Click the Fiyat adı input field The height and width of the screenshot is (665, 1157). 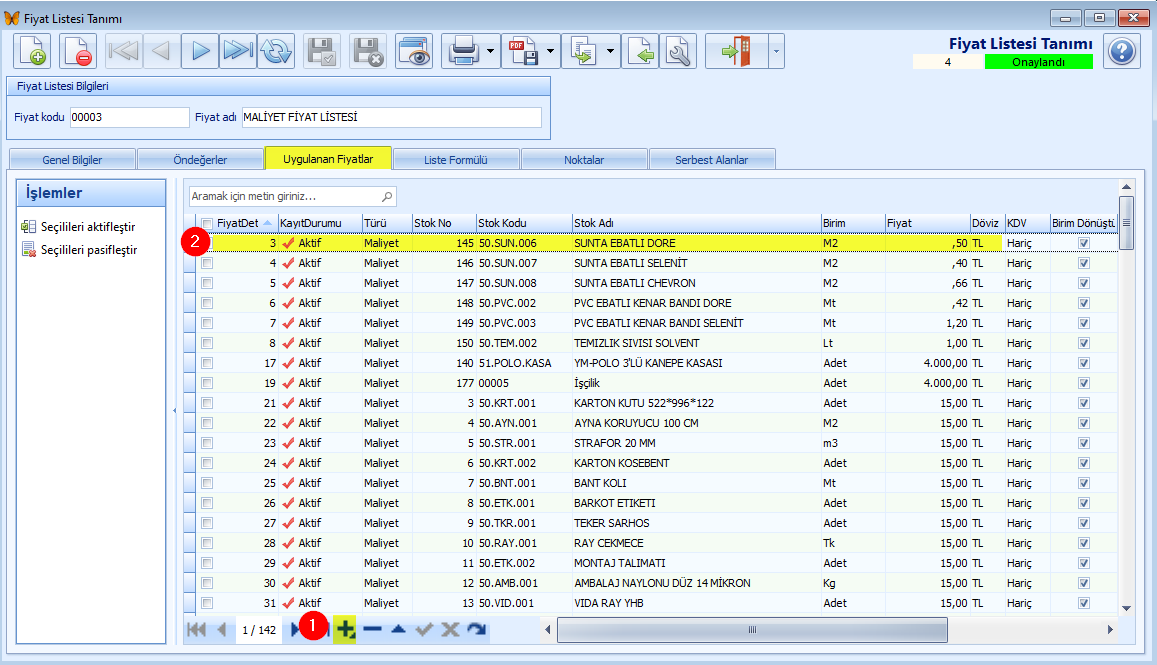392,117
